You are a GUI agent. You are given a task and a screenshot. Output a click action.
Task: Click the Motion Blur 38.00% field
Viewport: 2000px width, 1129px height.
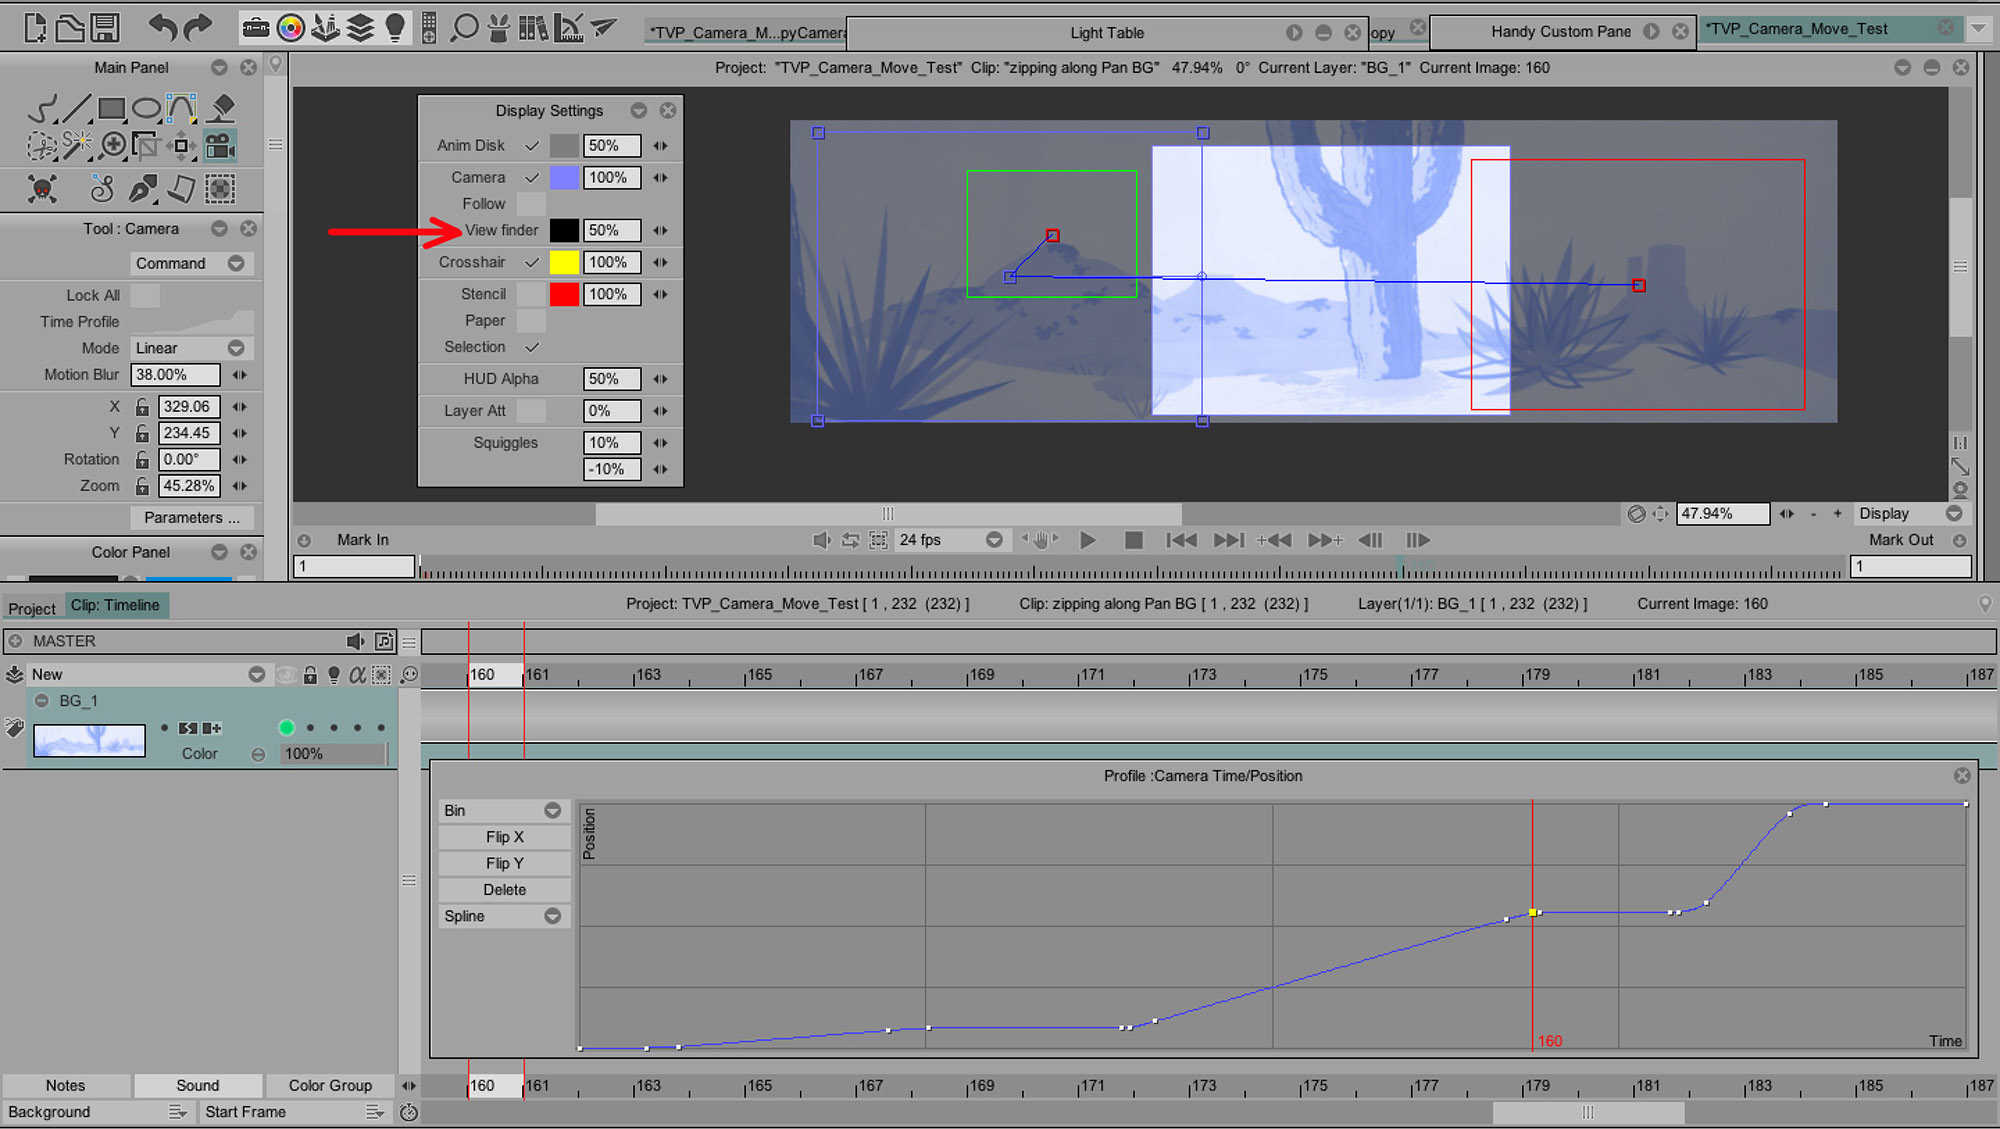coord(175,375)
